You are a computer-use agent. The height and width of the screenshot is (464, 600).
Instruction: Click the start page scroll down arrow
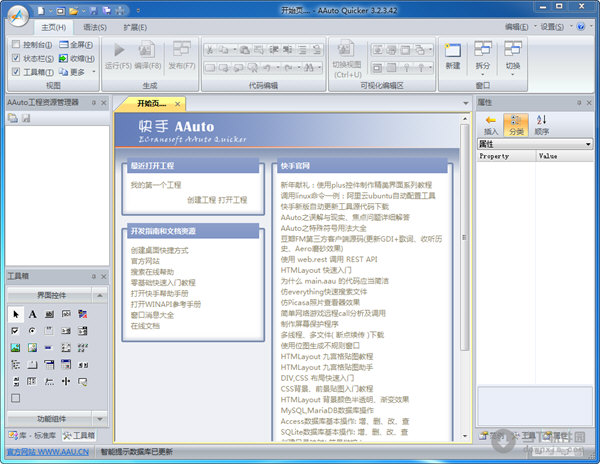[x=465, y=436]
